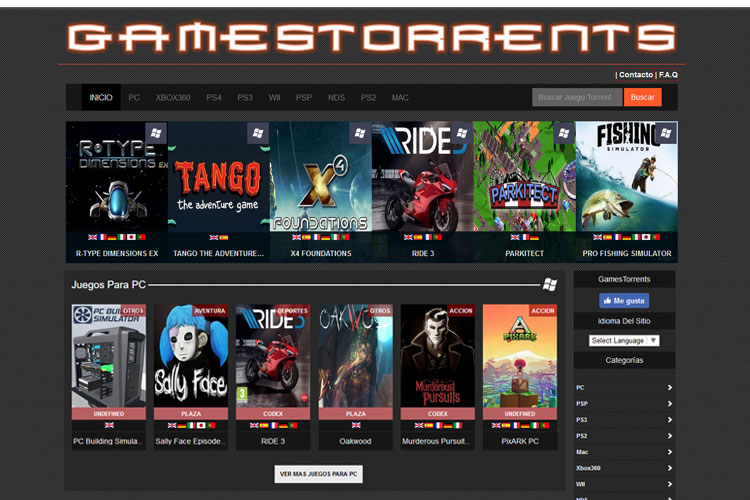Click the Xbox360 category label
The height and width of the screenshot is (500, 750).
click(588, 468)
